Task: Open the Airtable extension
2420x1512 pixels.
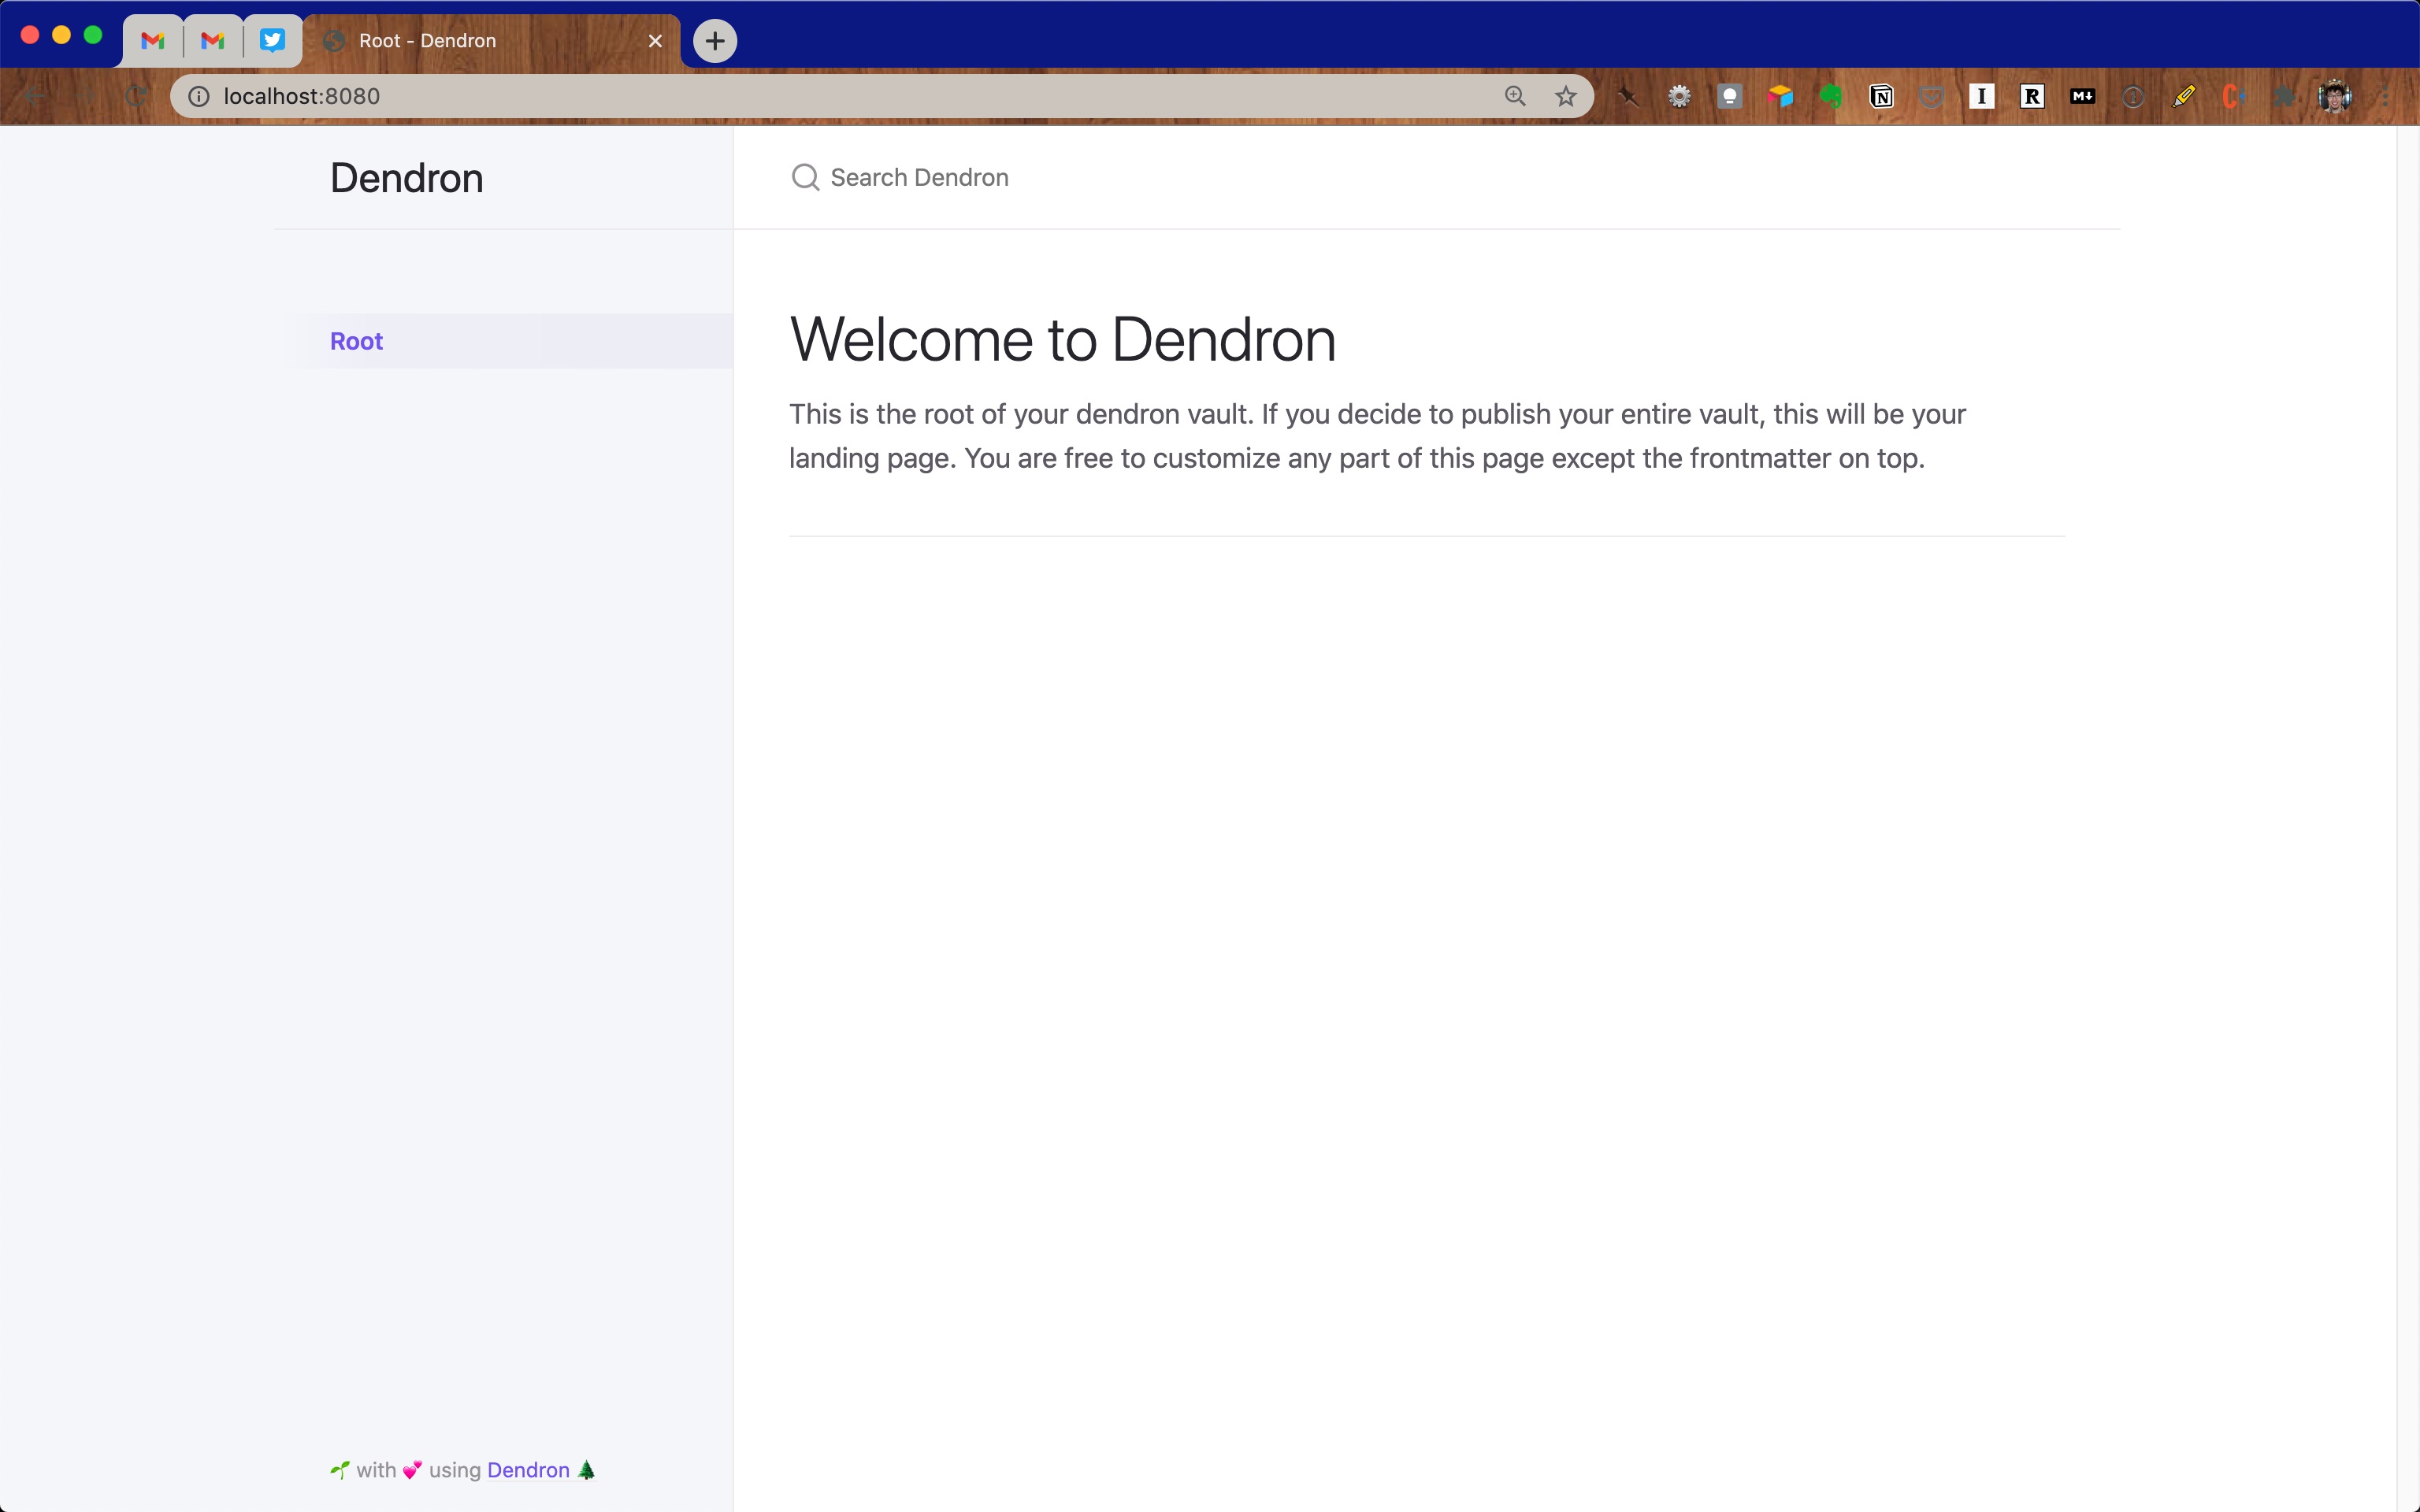Action: click(1780, 96)
